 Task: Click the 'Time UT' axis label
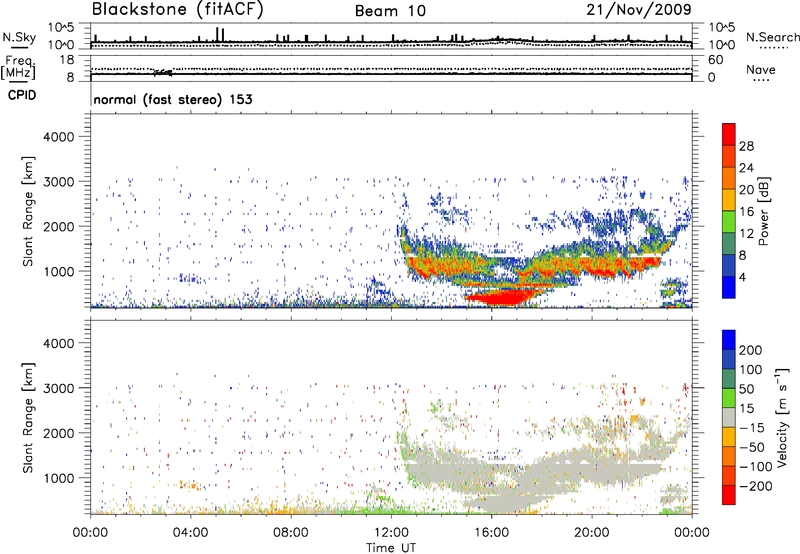coord(391,547)
